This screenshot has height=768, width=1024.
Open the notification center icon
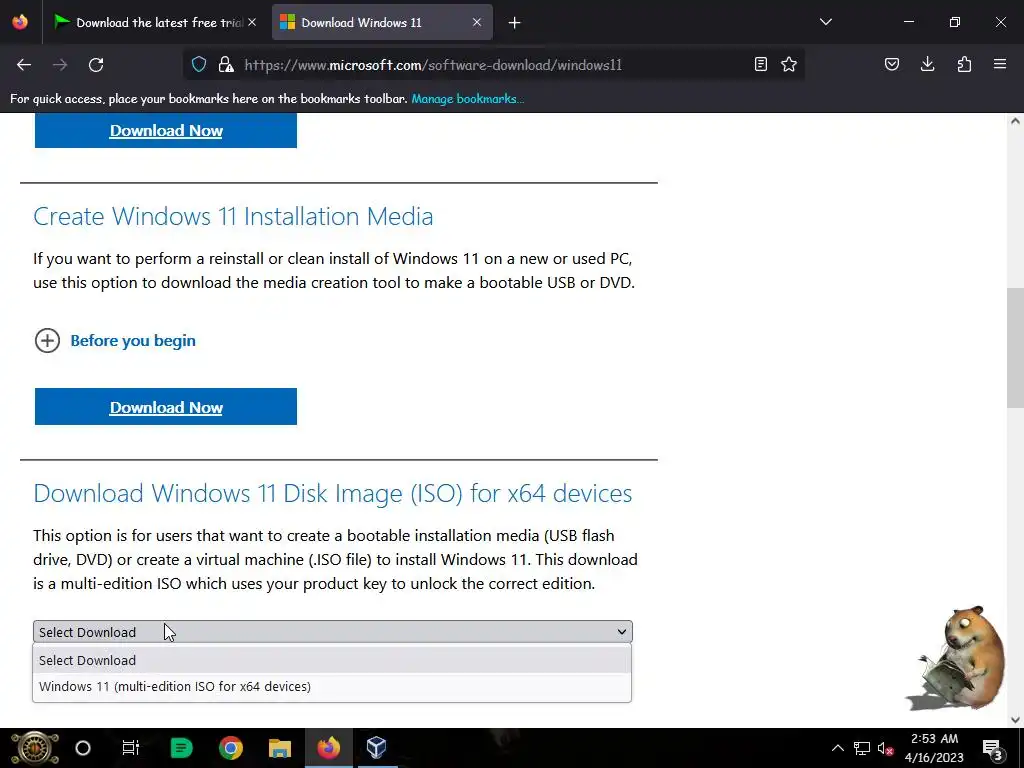point(993,748)
